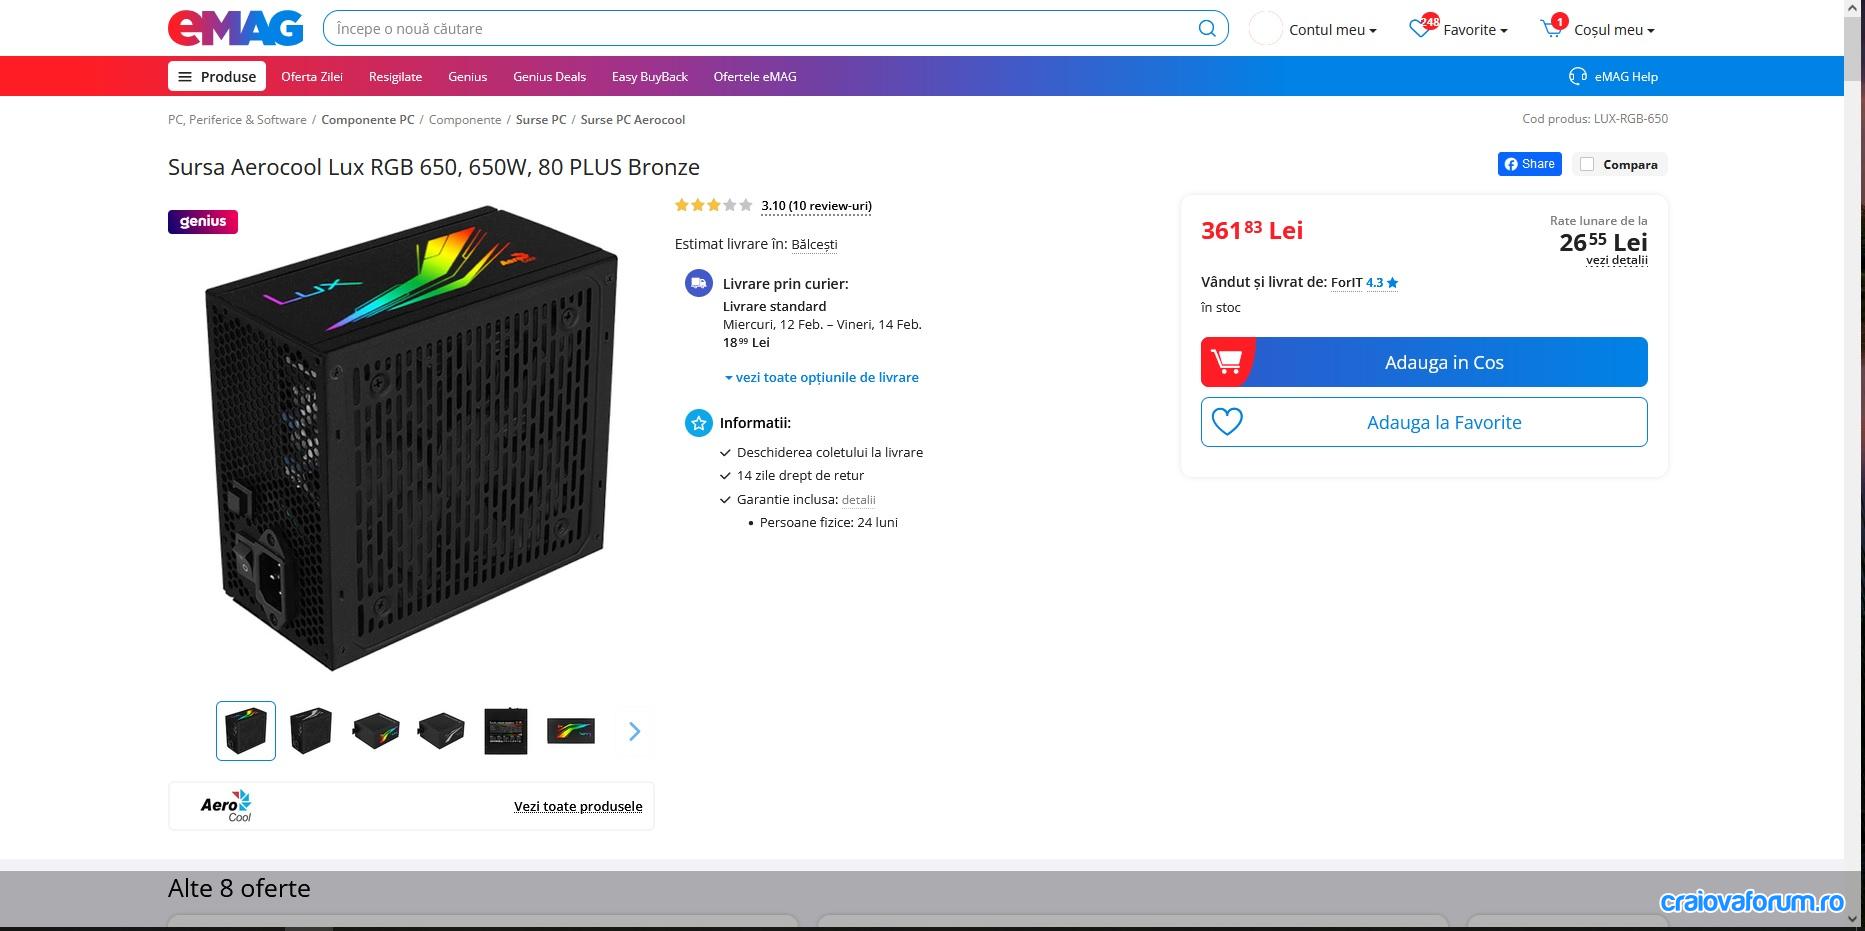Click the eMAG Help headset icon
The image size is (1865, 931).
[1578, 76]
